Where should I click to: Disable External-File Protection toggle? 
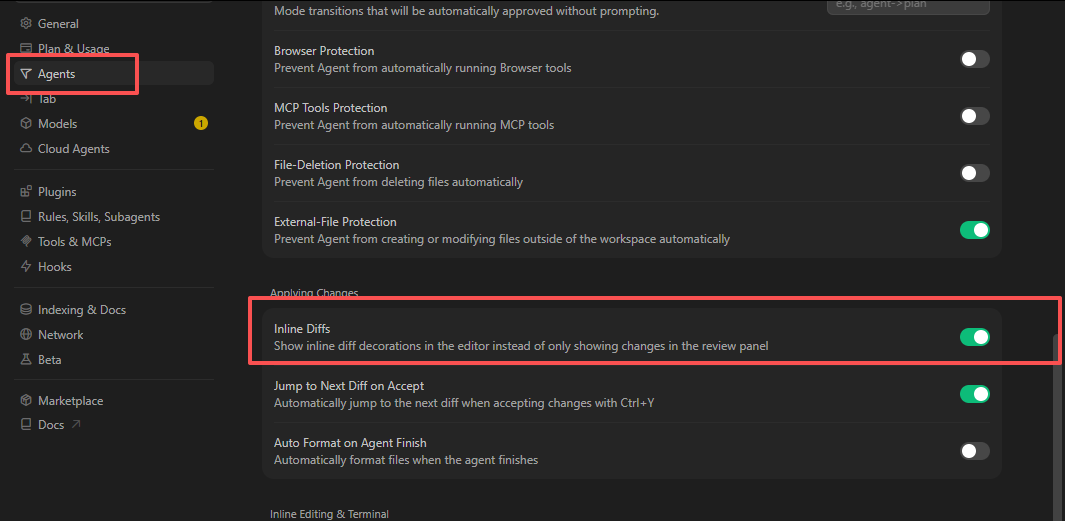[974, 230]
